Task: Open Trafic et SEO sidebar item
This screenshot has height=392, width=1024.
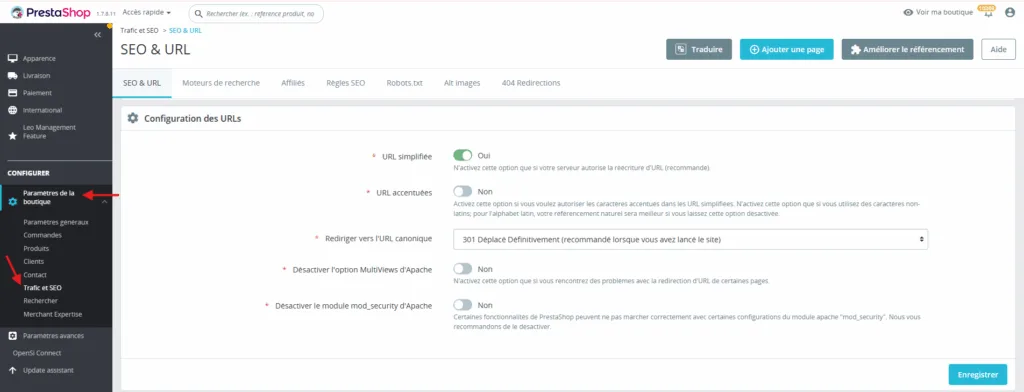Action: tap(42, 287)
